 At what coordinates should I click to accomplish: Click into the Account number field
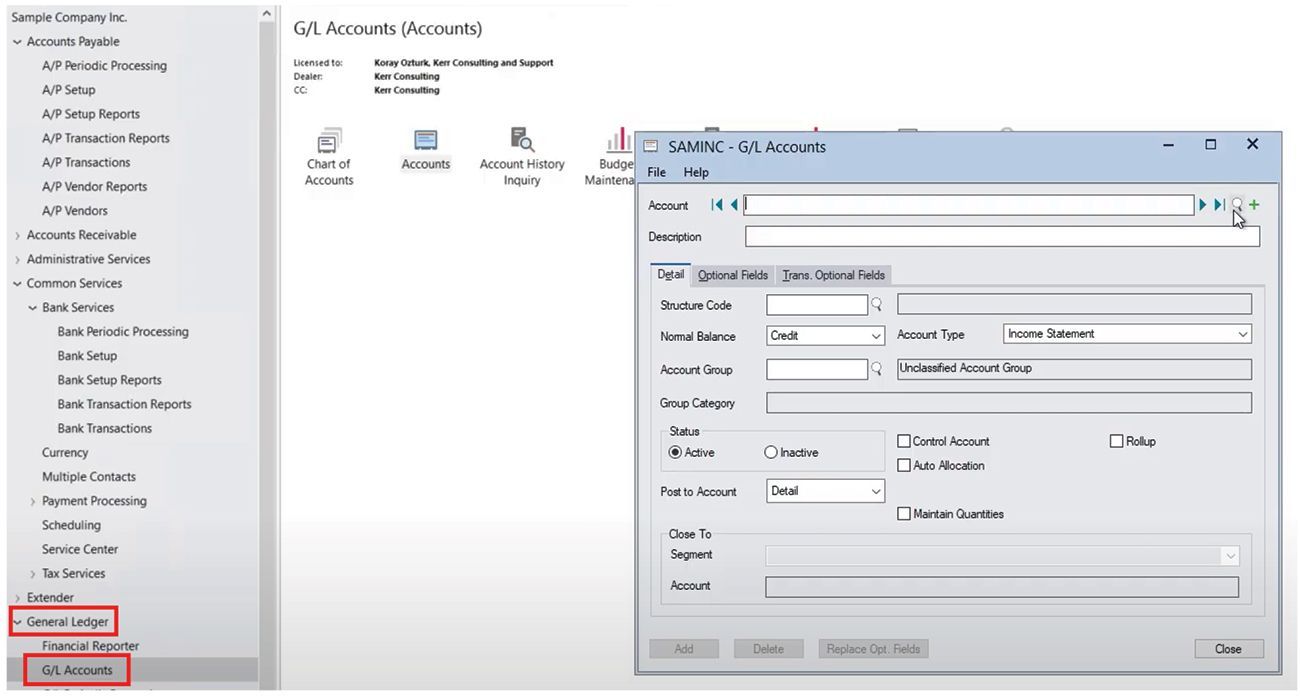(x=968, y=205)
